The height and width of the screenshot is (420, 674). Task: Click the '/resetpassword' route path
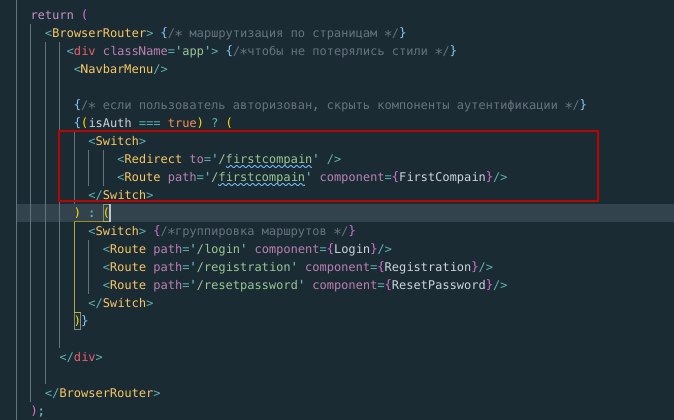pyautogui.click(x=247, y=285)
